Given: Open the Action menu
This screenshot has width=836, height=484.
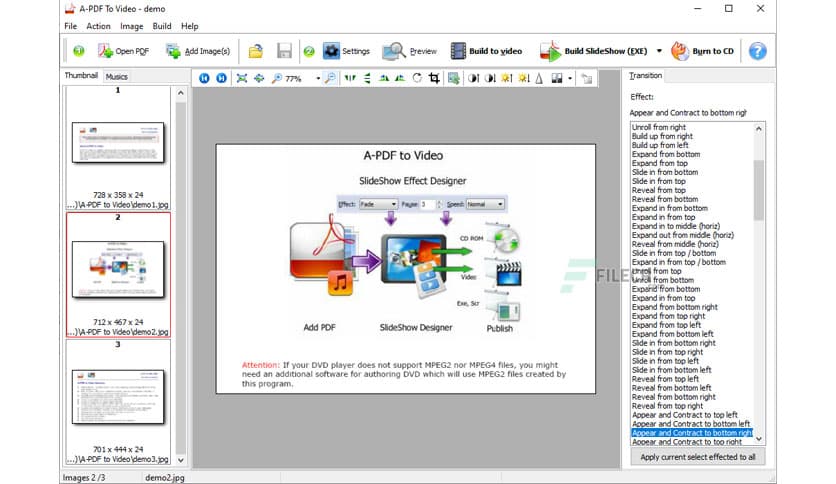Looking at the screenshot, I should coord(98,26).
